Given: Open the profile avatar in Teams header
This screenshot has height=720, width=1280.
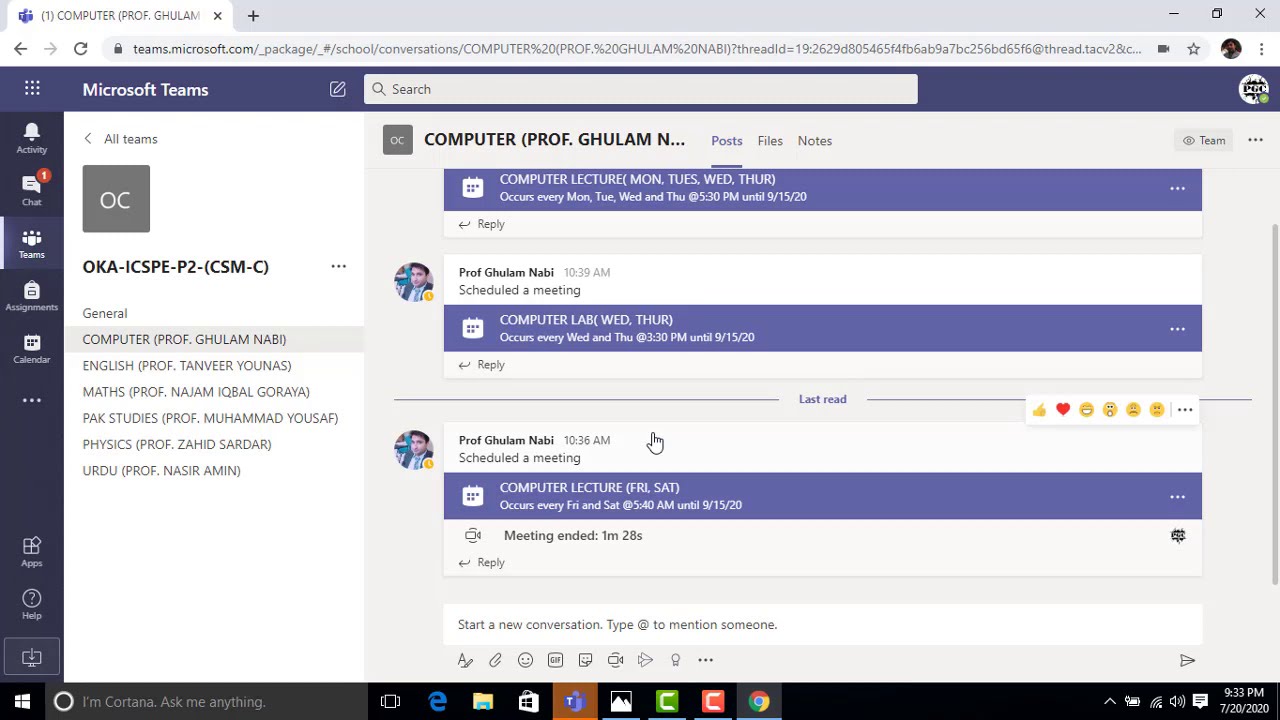Looking at the screenshot, I should tap(1254, 89).
